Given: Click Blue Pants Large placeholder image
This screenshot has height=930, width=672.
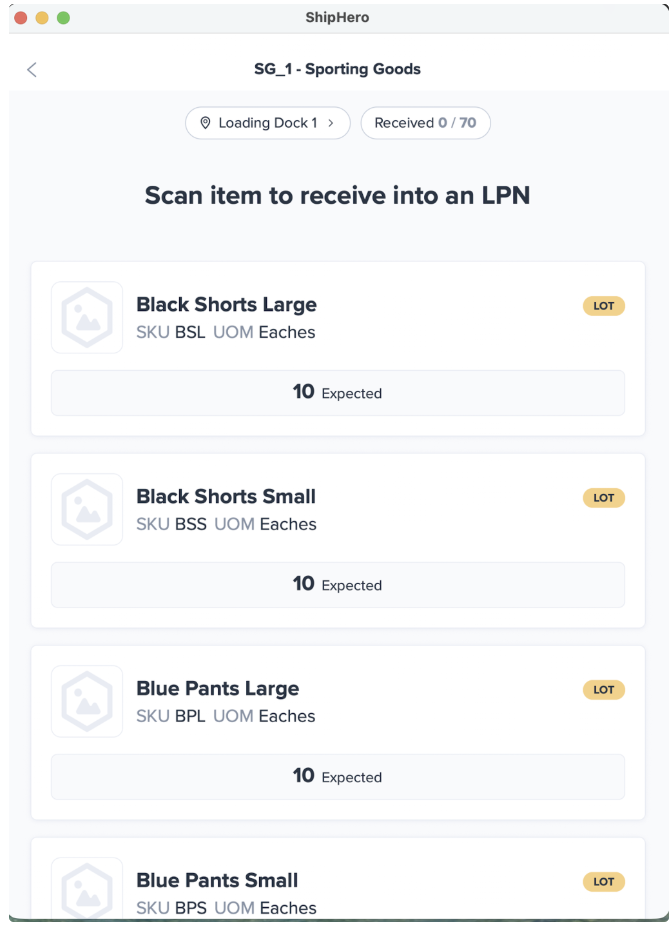Looking at the screenshot, I should point(87,701).
